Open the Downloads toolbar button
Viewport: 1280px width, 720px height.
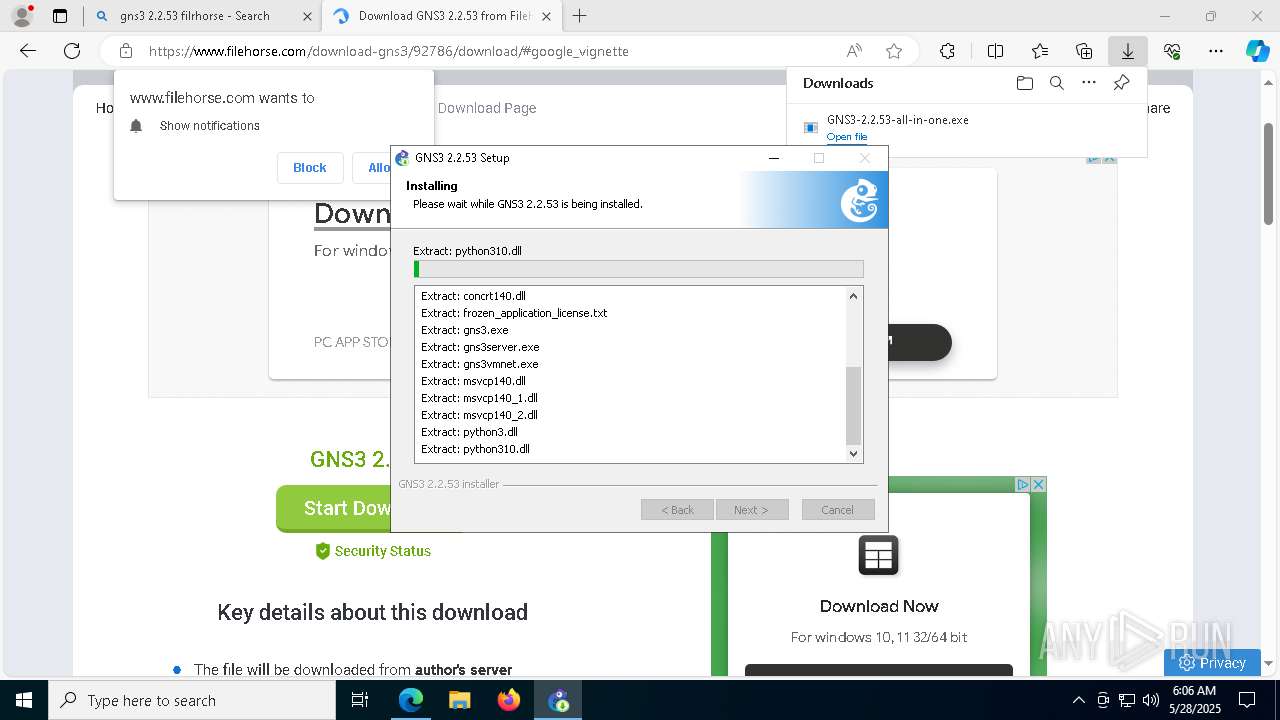(1127, 51)
